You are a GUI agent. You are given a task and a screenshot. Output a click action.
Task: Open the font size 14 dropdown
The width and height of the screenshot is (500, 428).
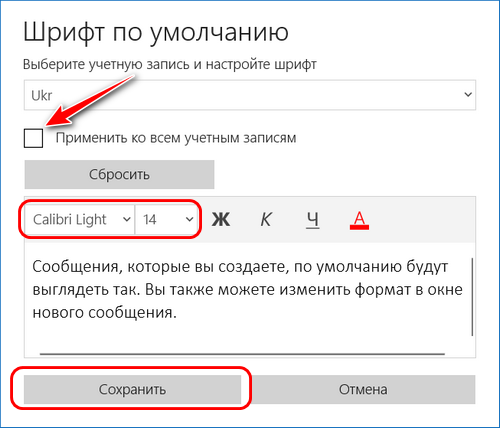pos(167,219)
